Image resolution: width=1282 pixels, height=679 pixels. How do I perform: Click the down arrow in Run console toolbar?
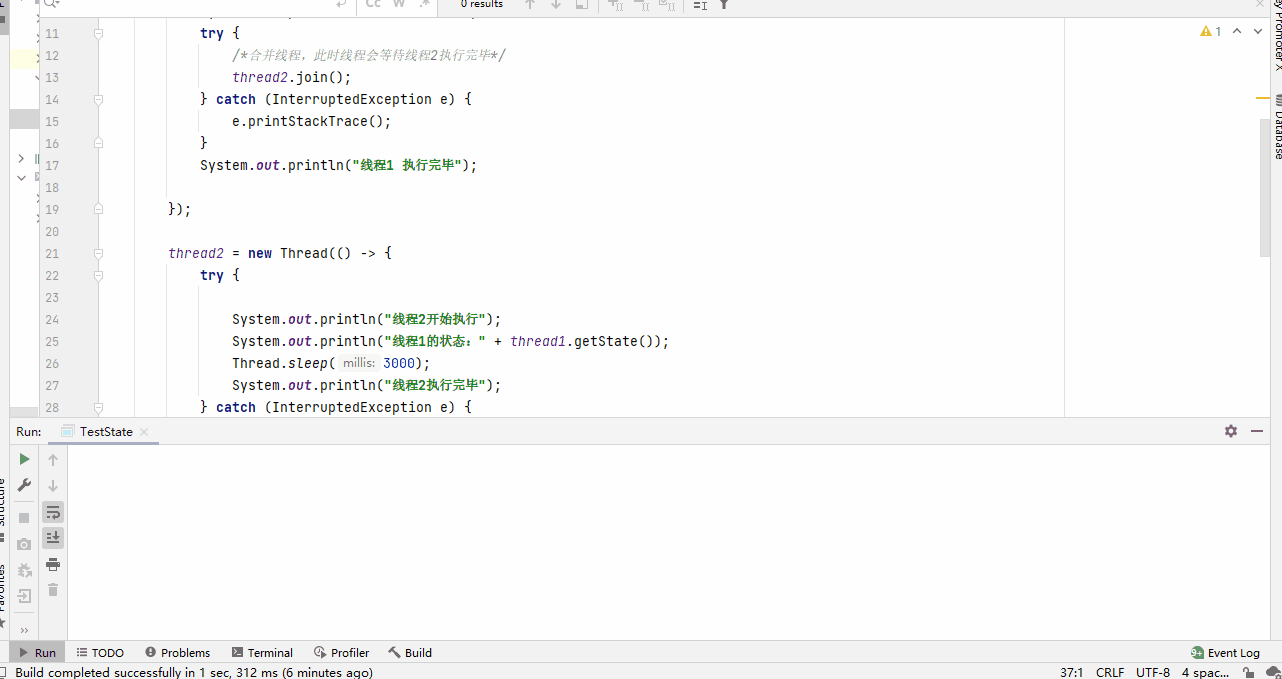pos(53,485)
